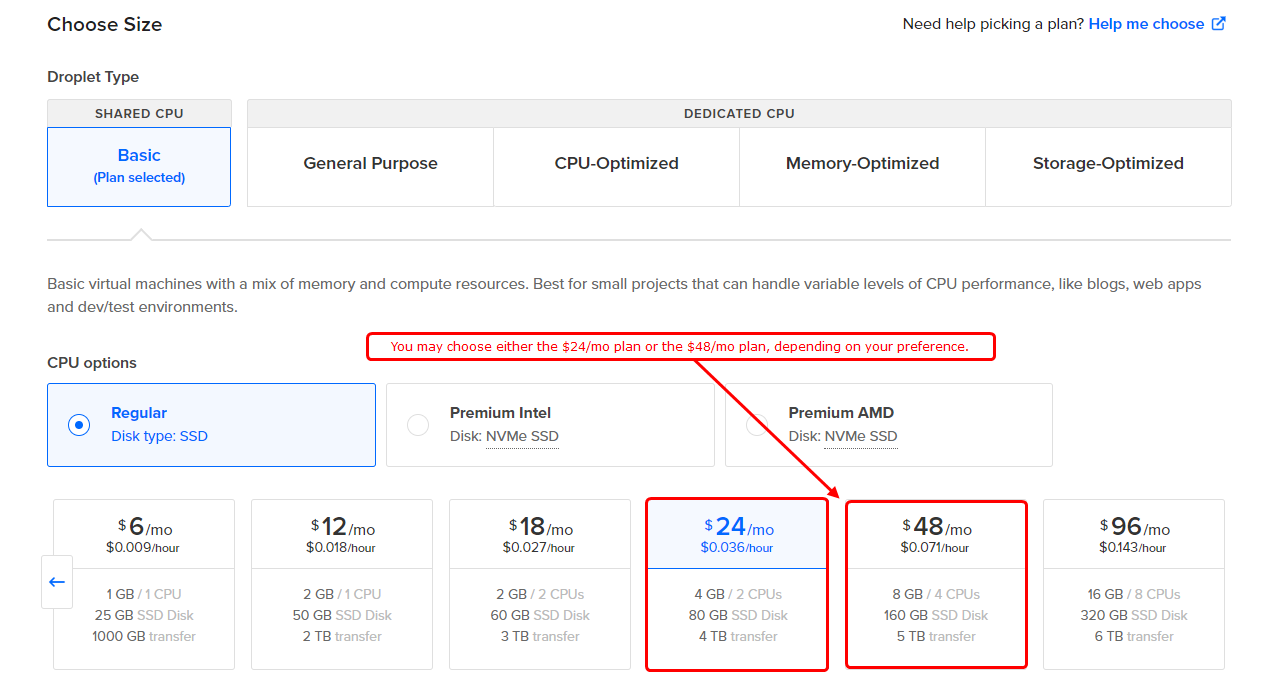This screenshot has width=1280, height=688.
Task: Click the Disk type: SSD label under Regular
Action: tap(159, 436)
